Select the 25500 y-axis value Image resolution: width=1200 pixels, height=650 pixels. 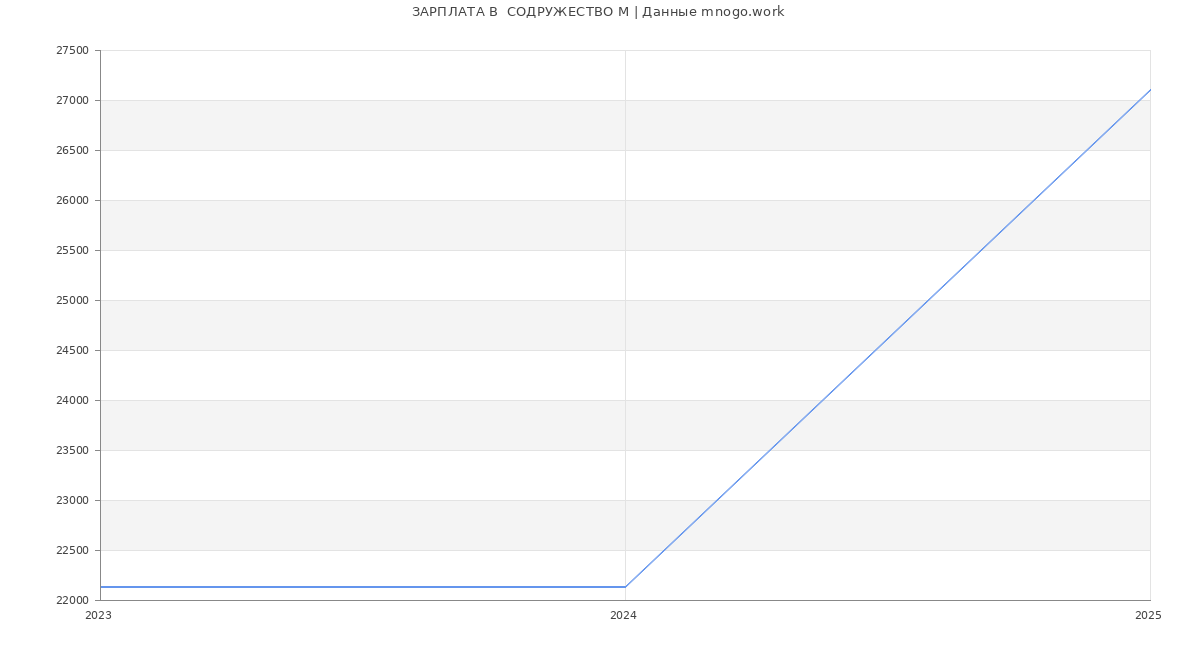coord(72,251)
